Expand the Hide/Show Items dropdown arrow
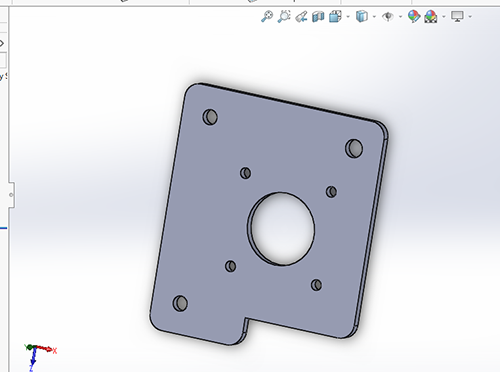500x372 pixels. click(x=401, y=16)
